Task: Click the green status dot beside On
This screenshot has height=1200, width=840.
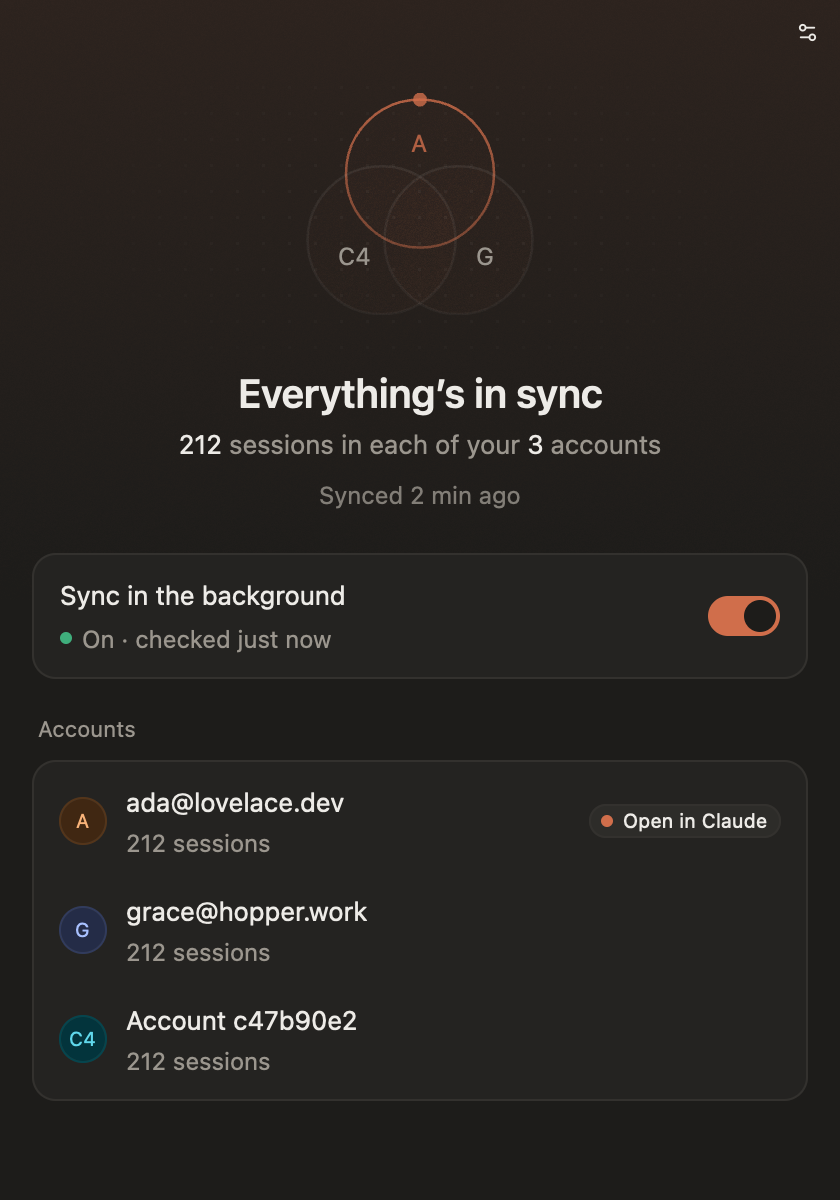Action: click(66, 638)
